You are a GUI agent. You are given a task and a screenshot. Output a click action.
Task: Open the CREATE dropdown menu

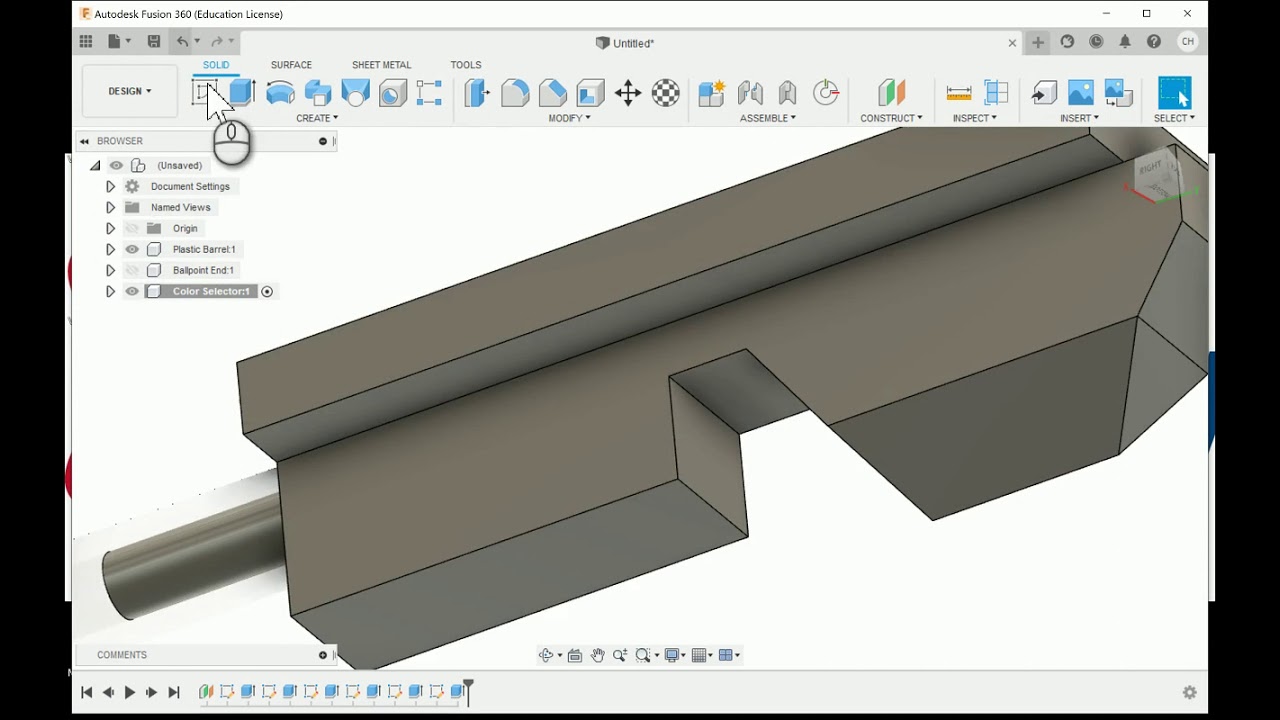coord(317,118)
